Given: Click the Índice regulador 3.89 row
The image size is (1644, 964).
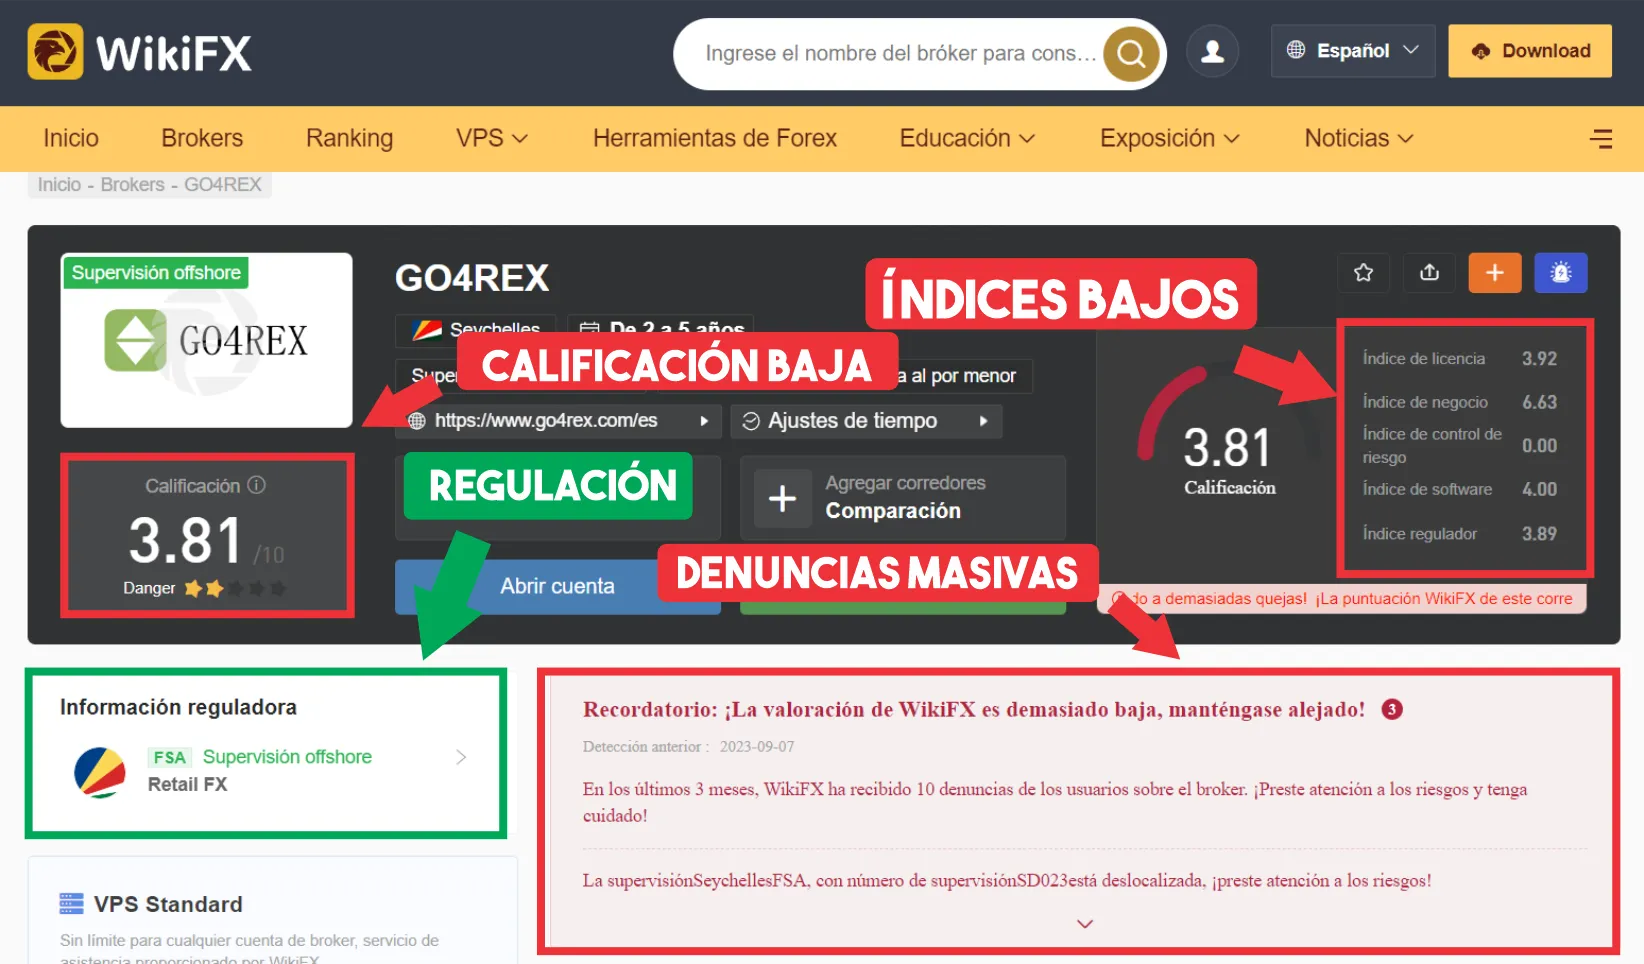Looking at the screenshot, I should tap(1460, 533).
